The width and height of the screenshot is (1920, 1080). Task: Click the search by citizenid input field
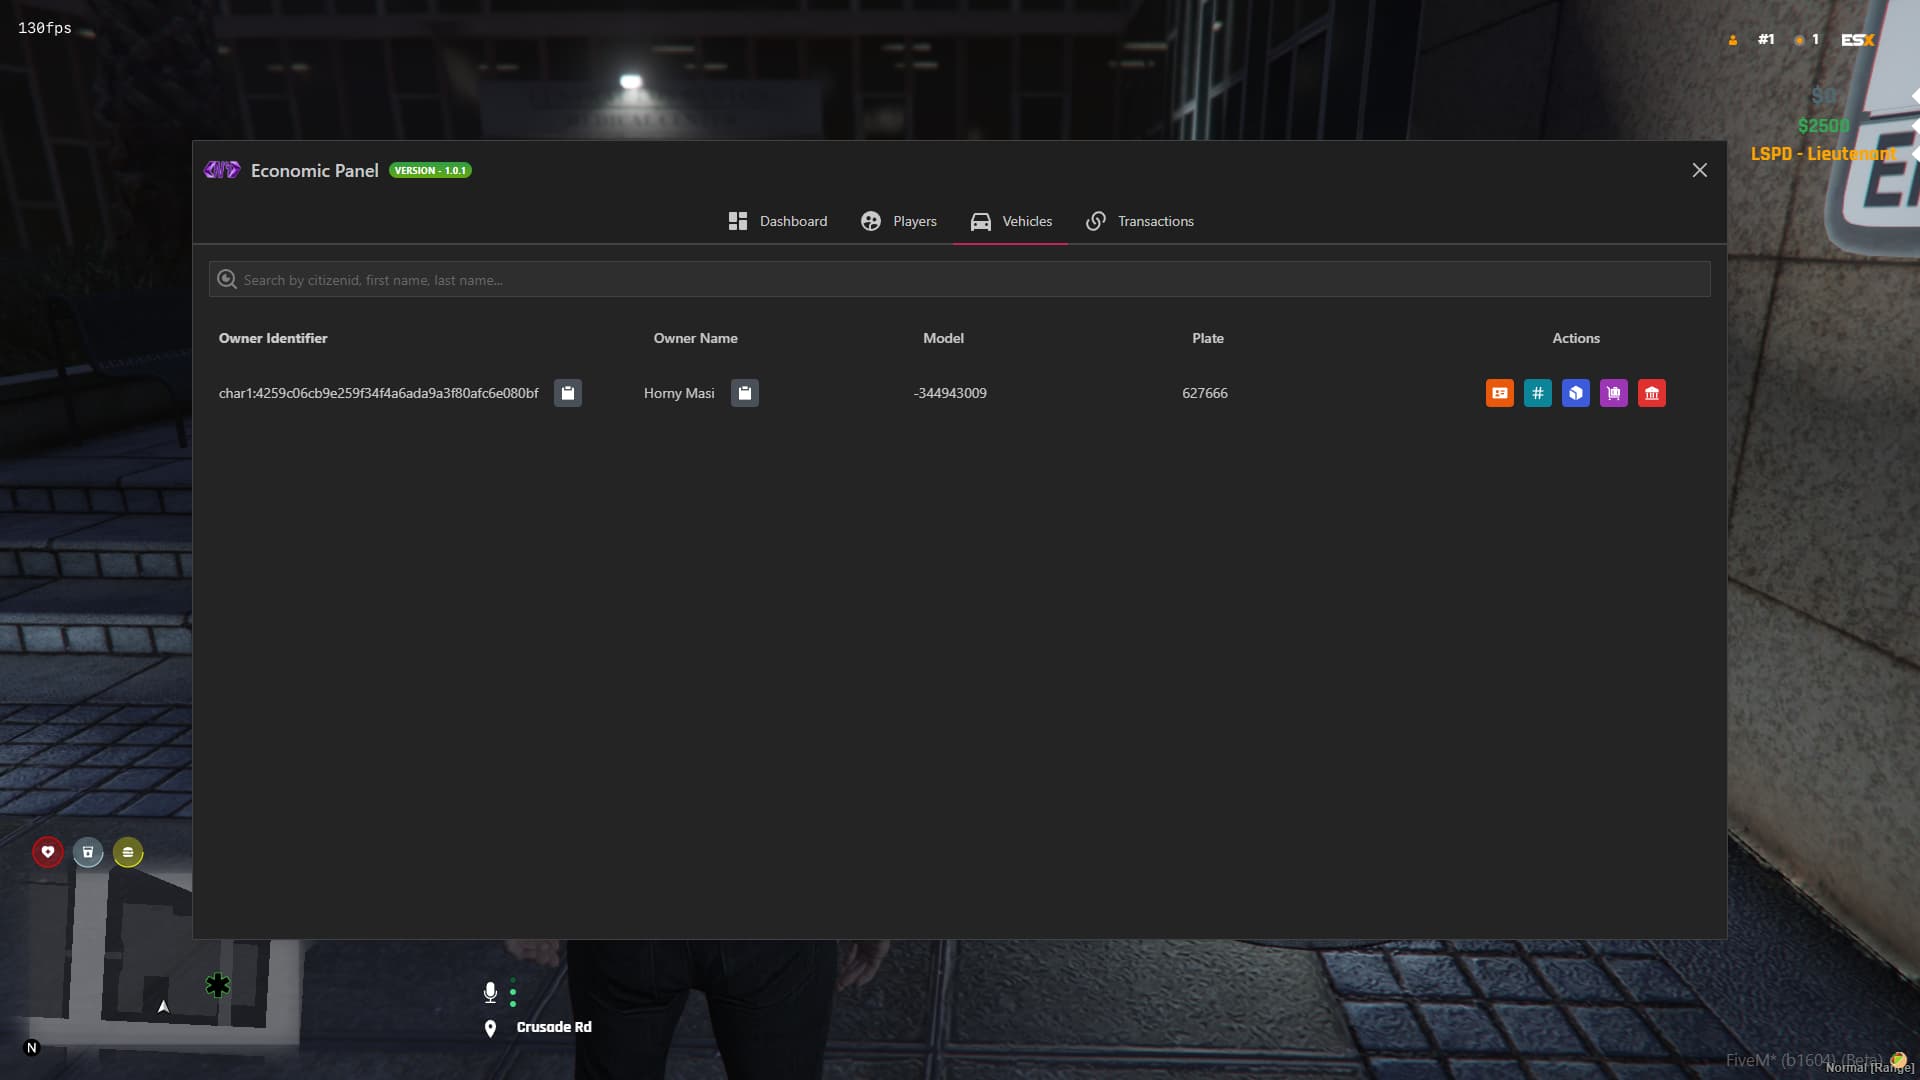click(960, 280)
